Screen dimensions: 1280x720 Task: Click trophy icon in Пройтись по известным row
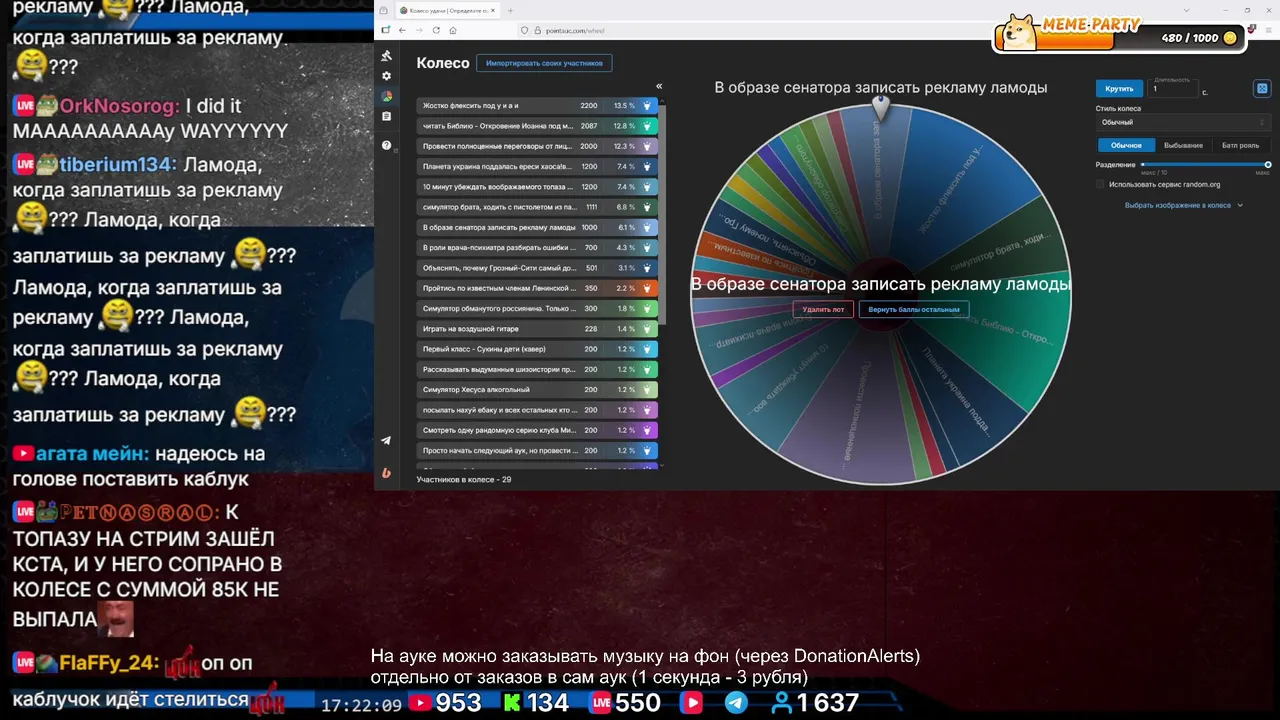647,288
